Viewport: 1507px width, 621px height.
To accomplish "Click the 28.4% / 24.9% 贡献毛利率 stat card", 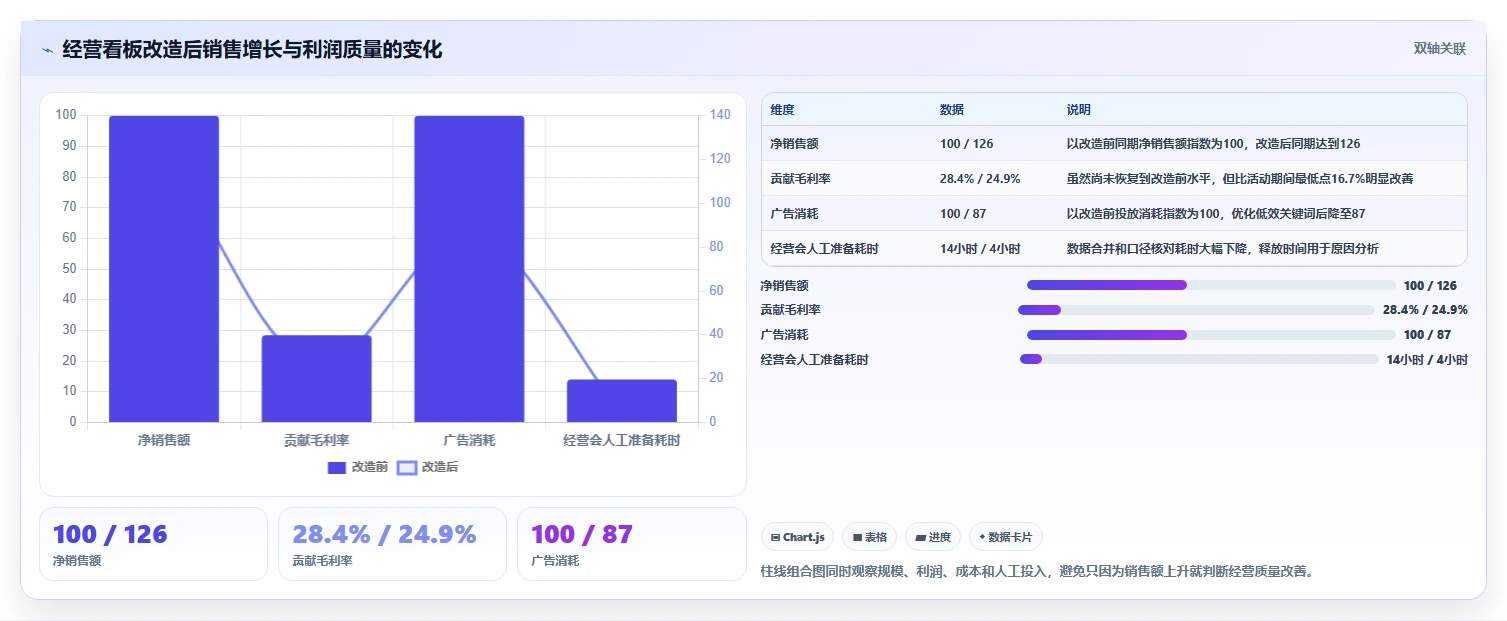I will coord(392,544).
